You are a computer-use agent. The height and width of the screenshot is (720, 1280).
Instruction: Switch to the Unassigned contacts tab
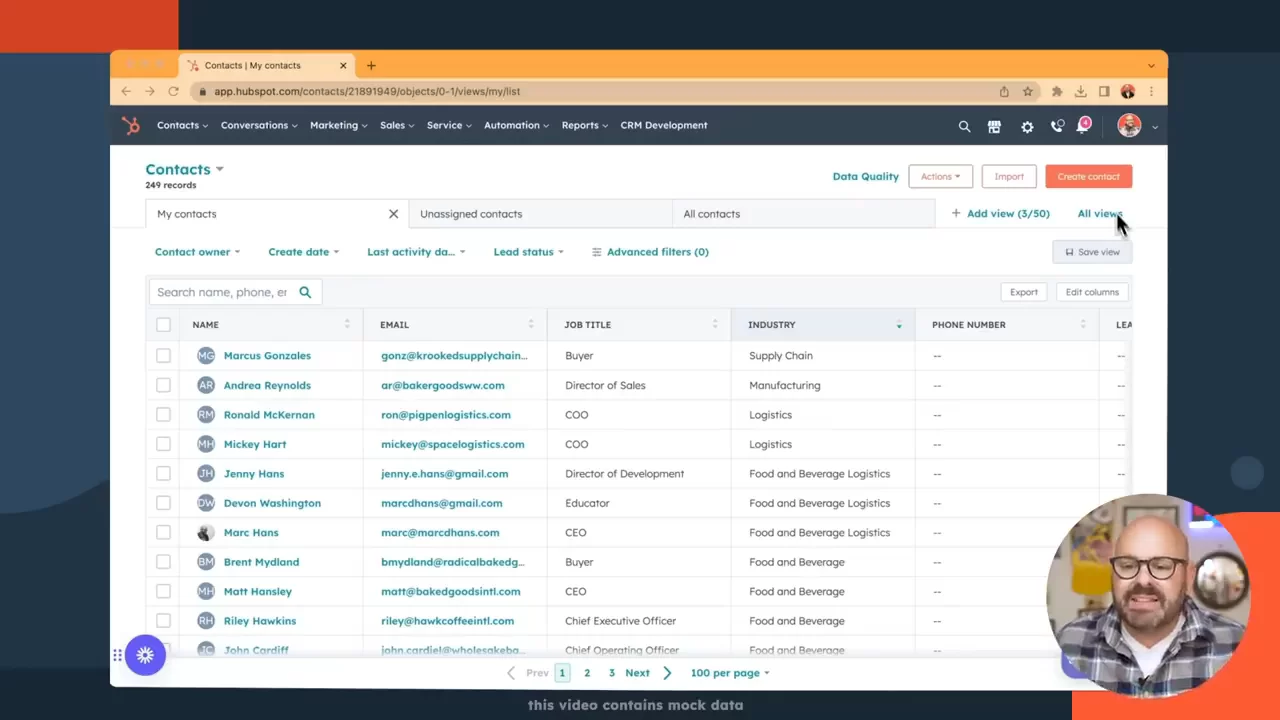point(471,214)
